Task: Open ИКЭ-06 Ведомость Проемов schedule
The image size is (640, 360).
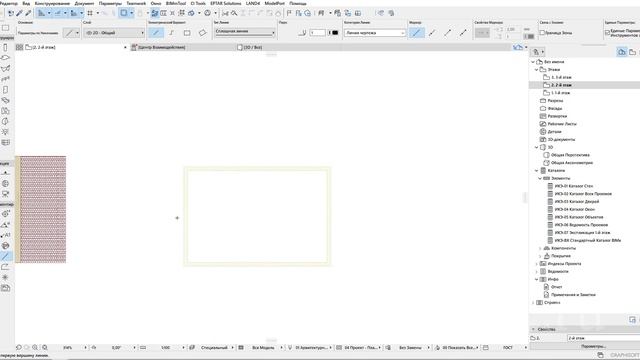Action: (581, 224)
